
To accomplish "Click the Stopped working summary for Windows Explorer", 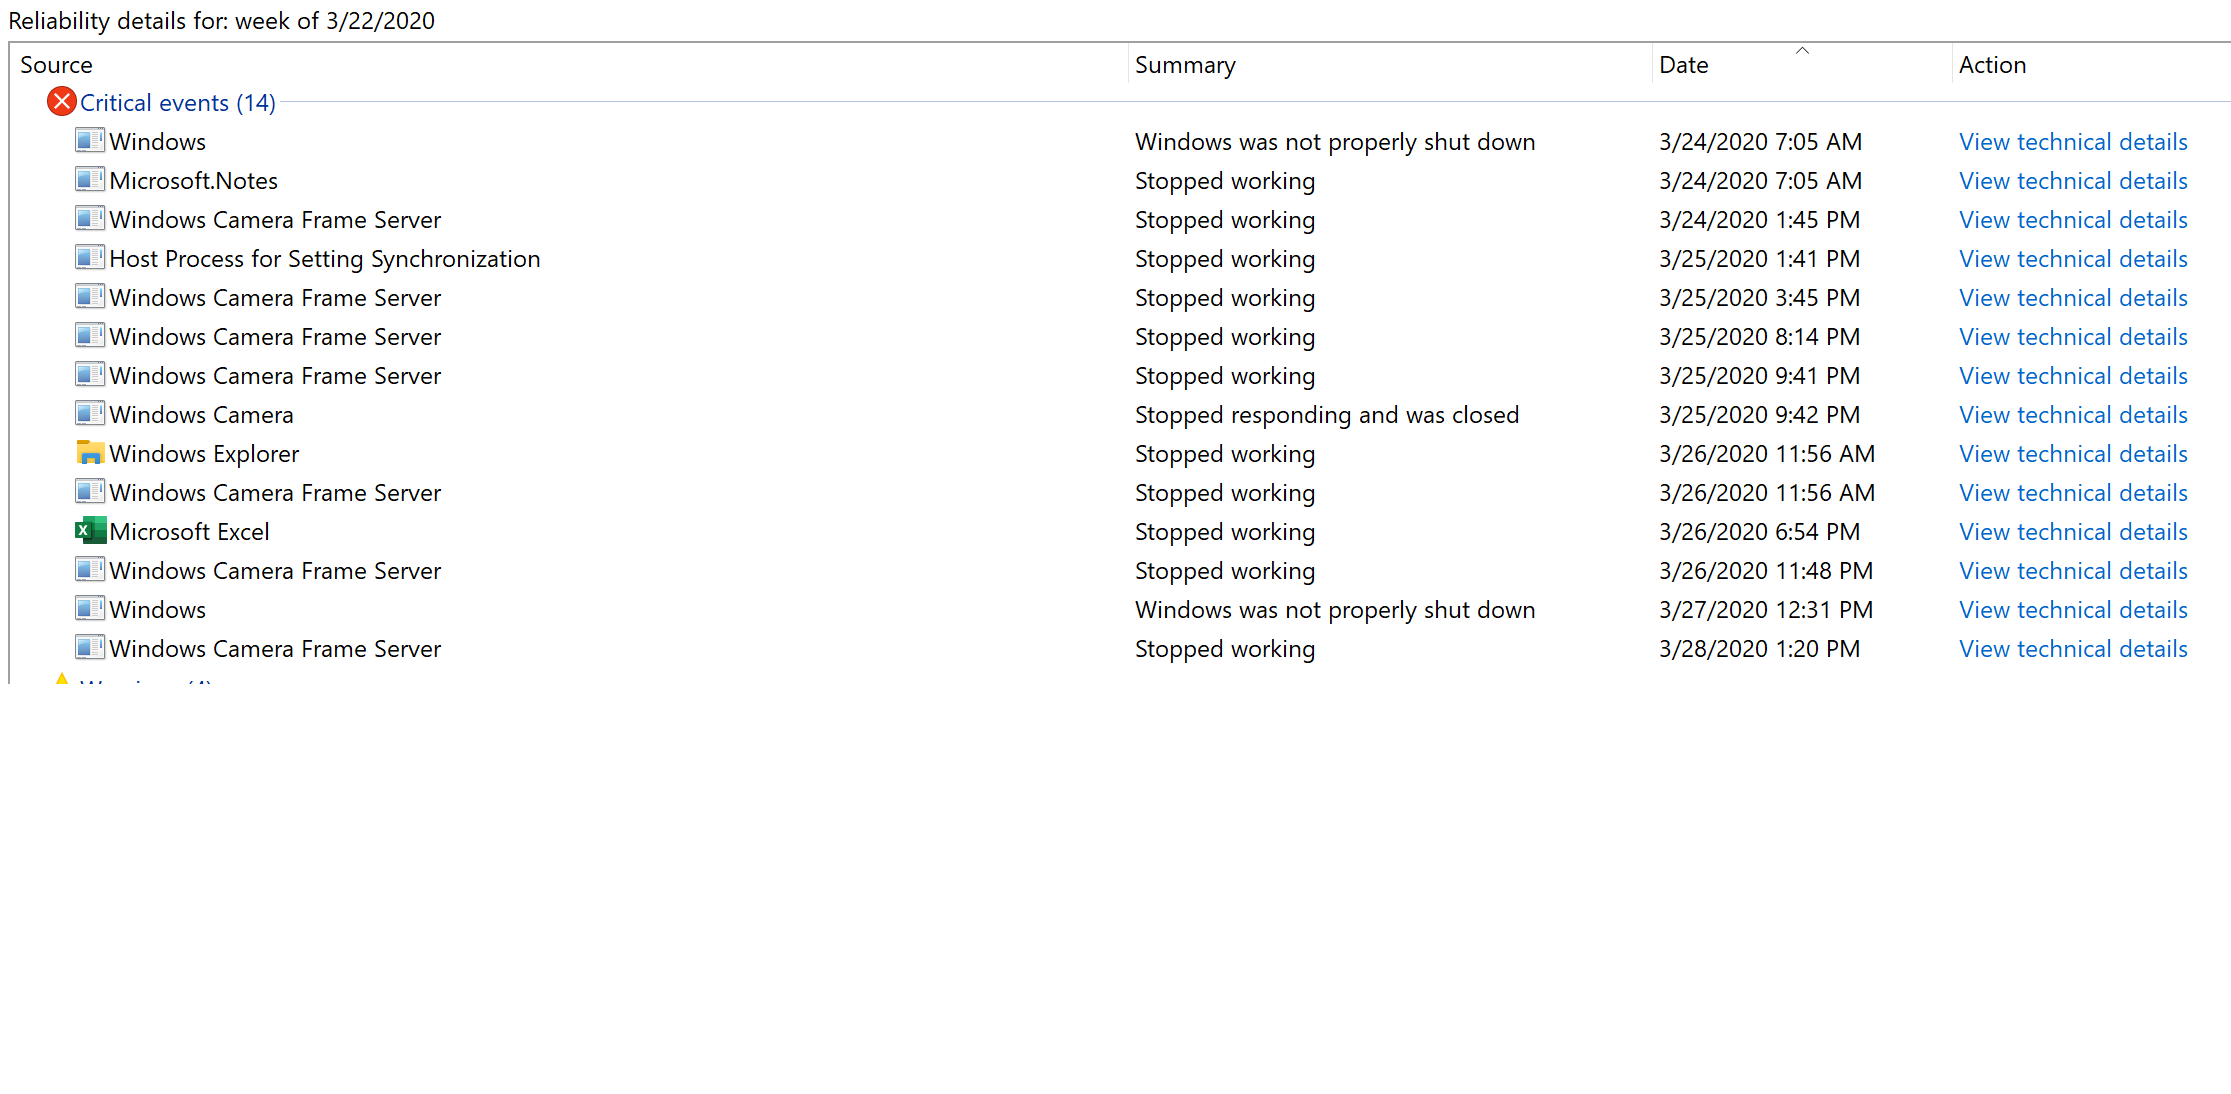I will coord(1225,454).
